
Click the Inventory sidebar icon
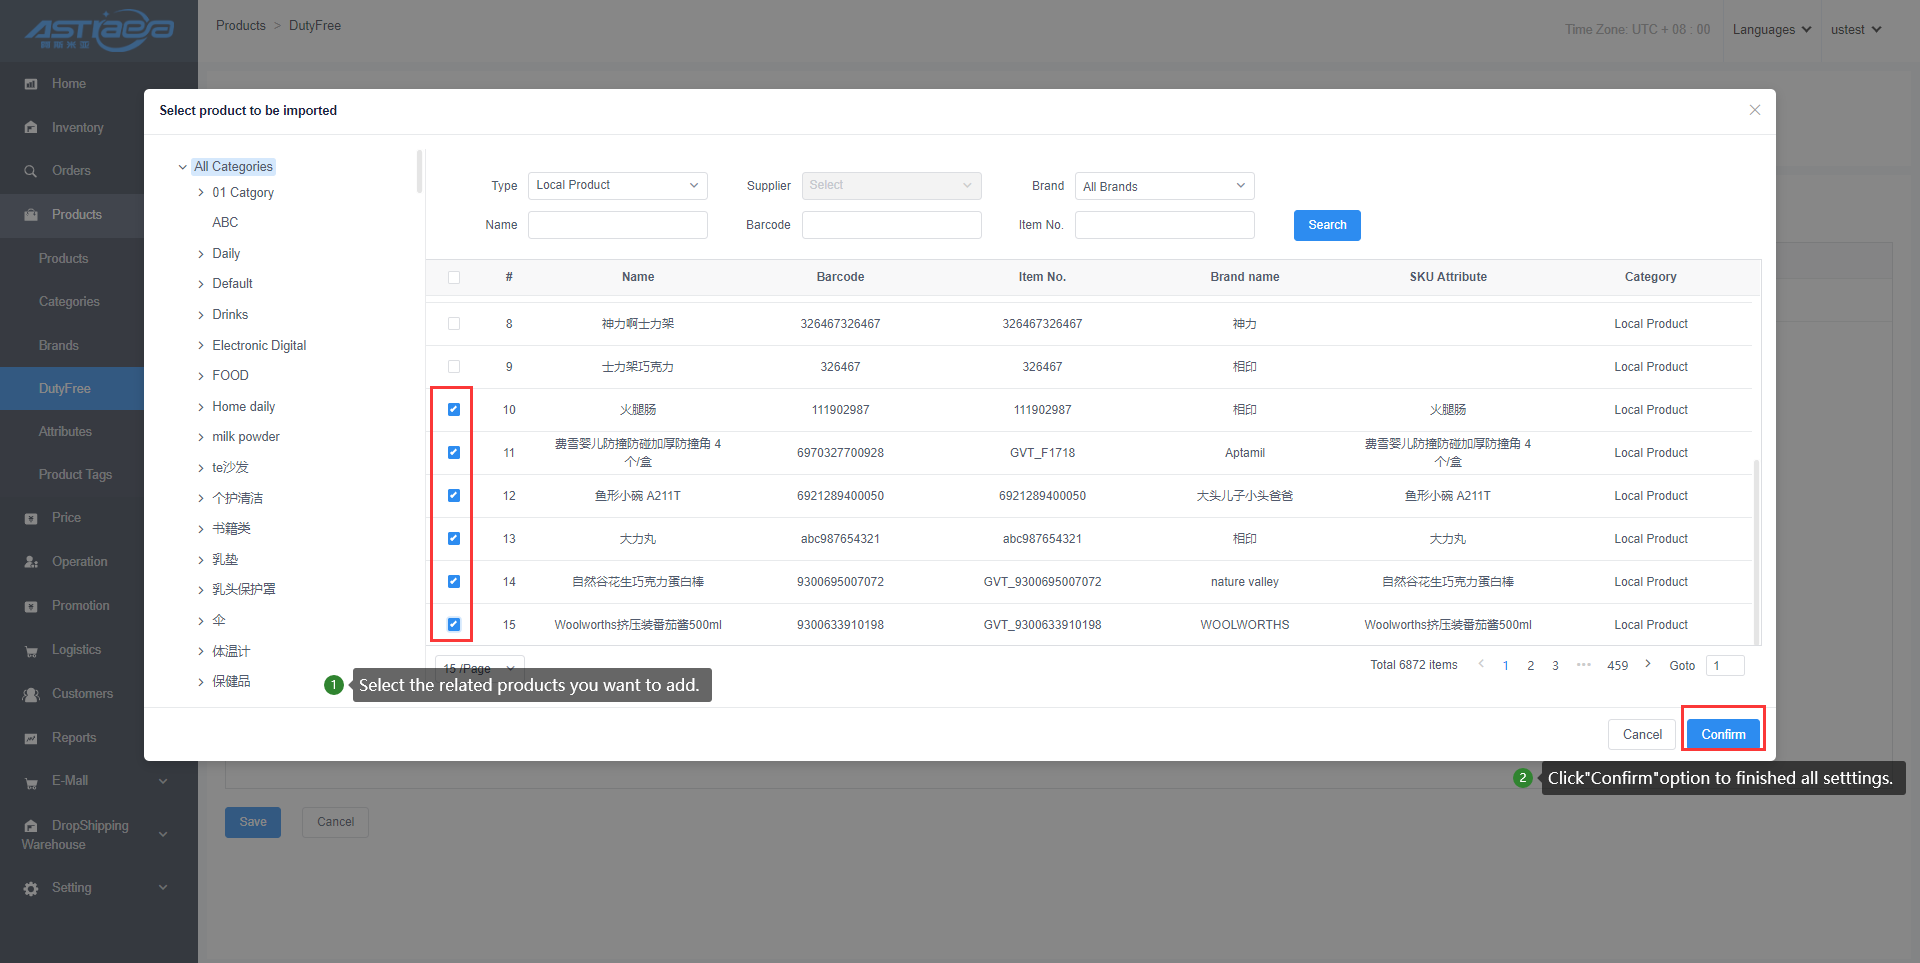31,128
